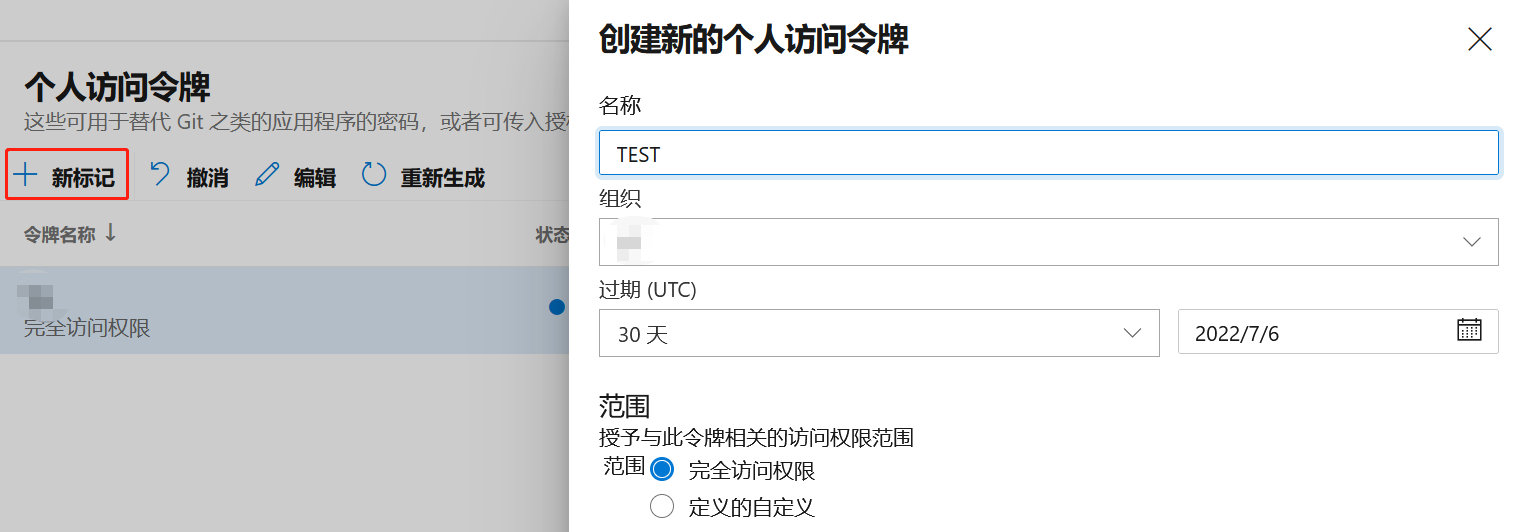Click the 重新生成 toolbar button

[423, 177]
